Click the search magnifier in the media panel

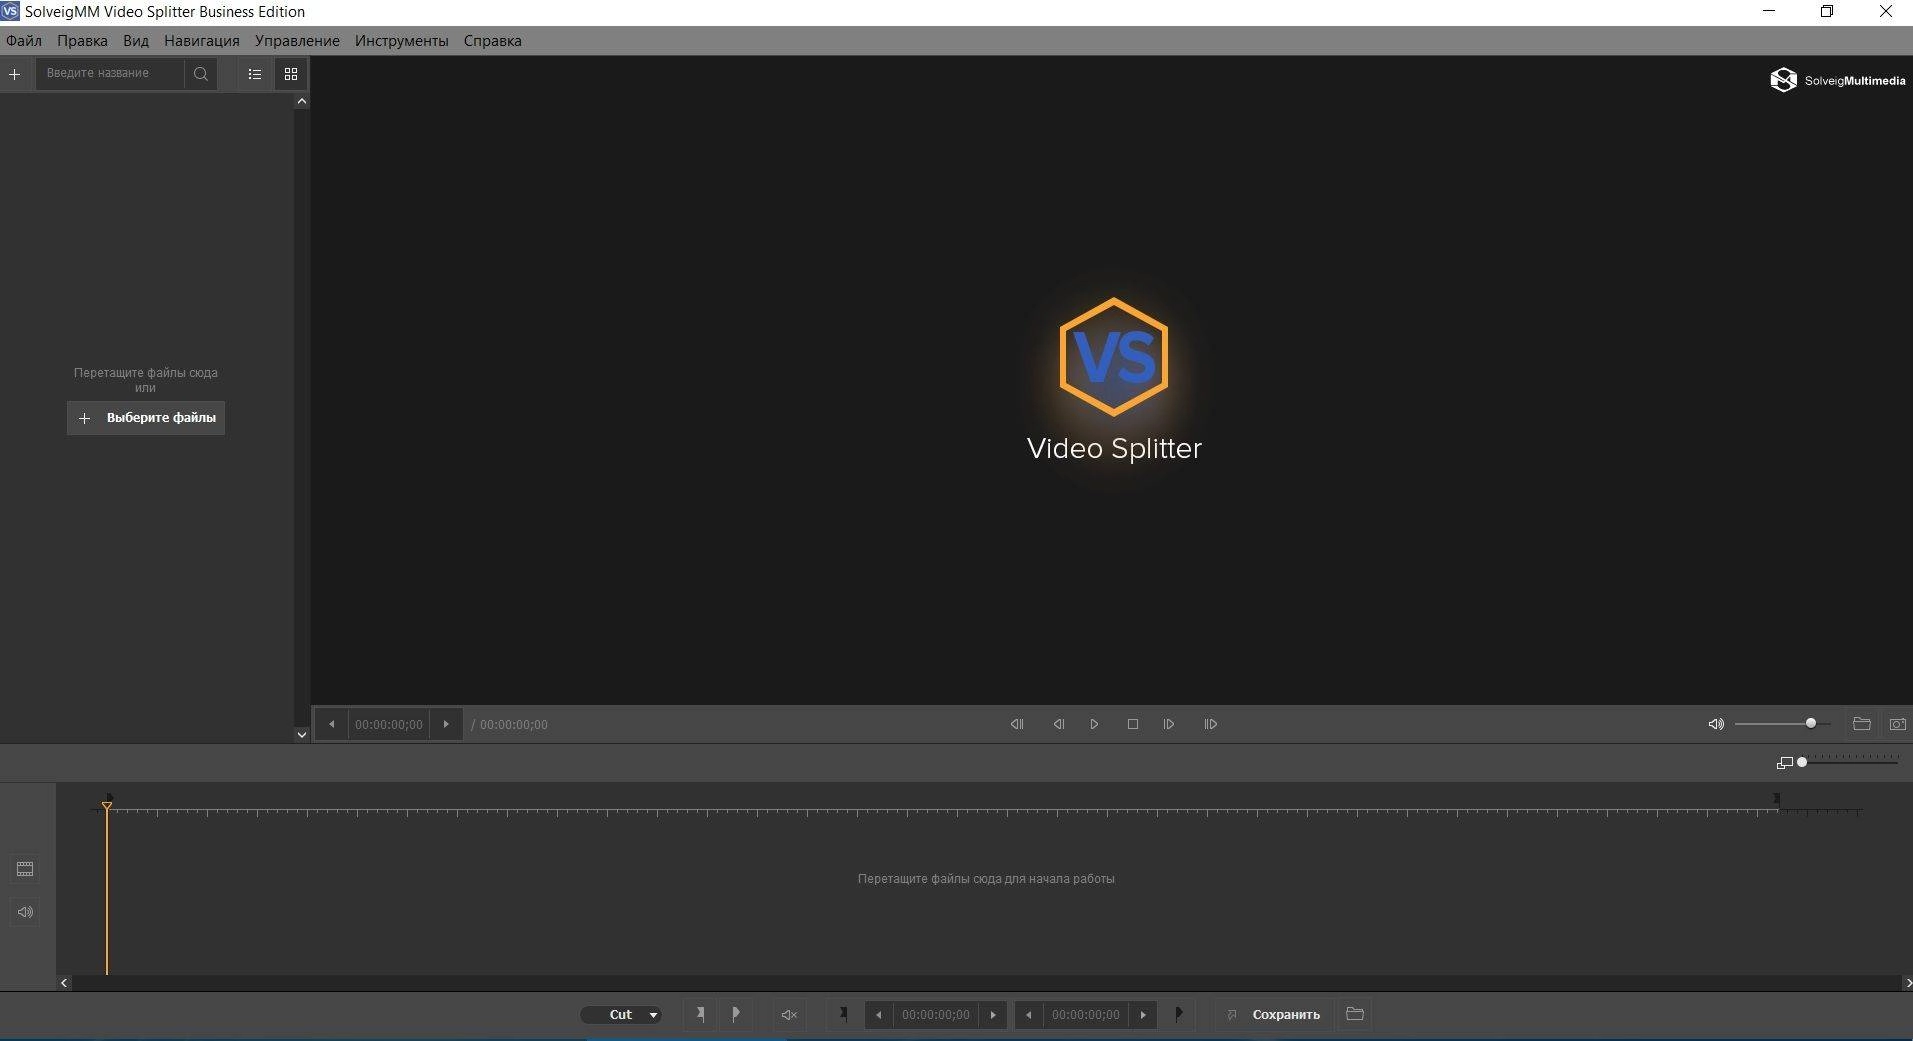tap(201, 74)
